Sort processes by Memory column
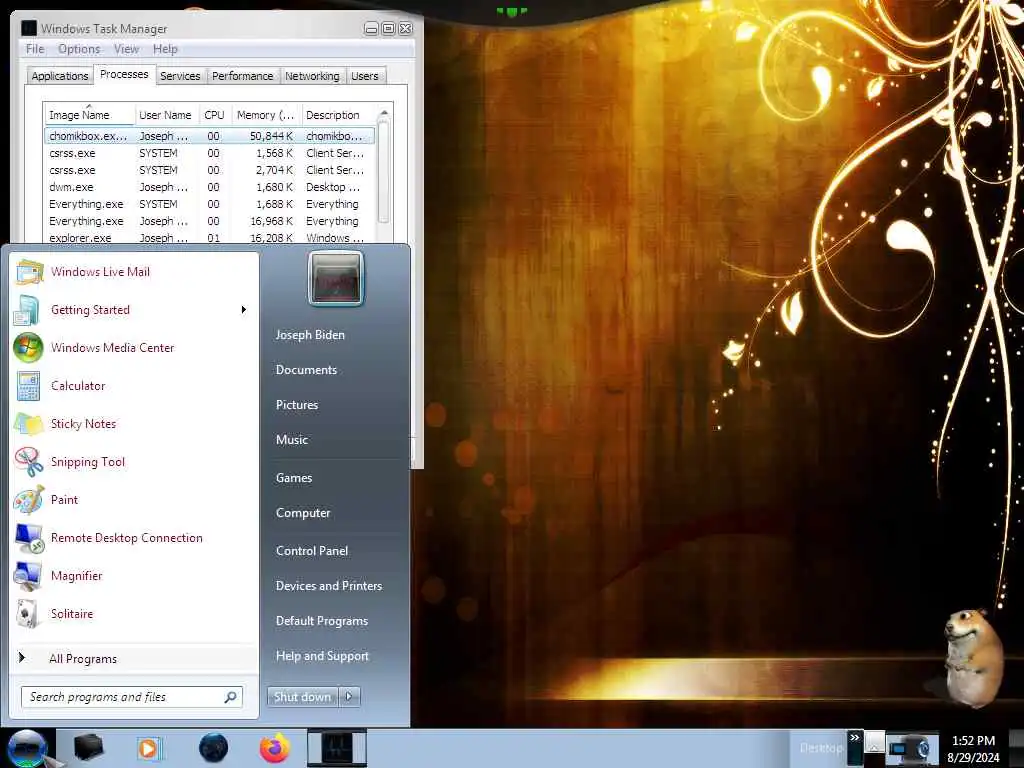 coord(265,115)
